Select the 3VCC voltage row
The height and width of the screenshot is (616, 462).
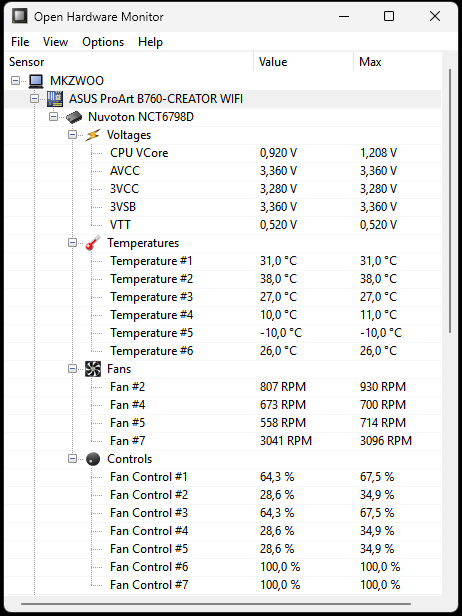223,189
